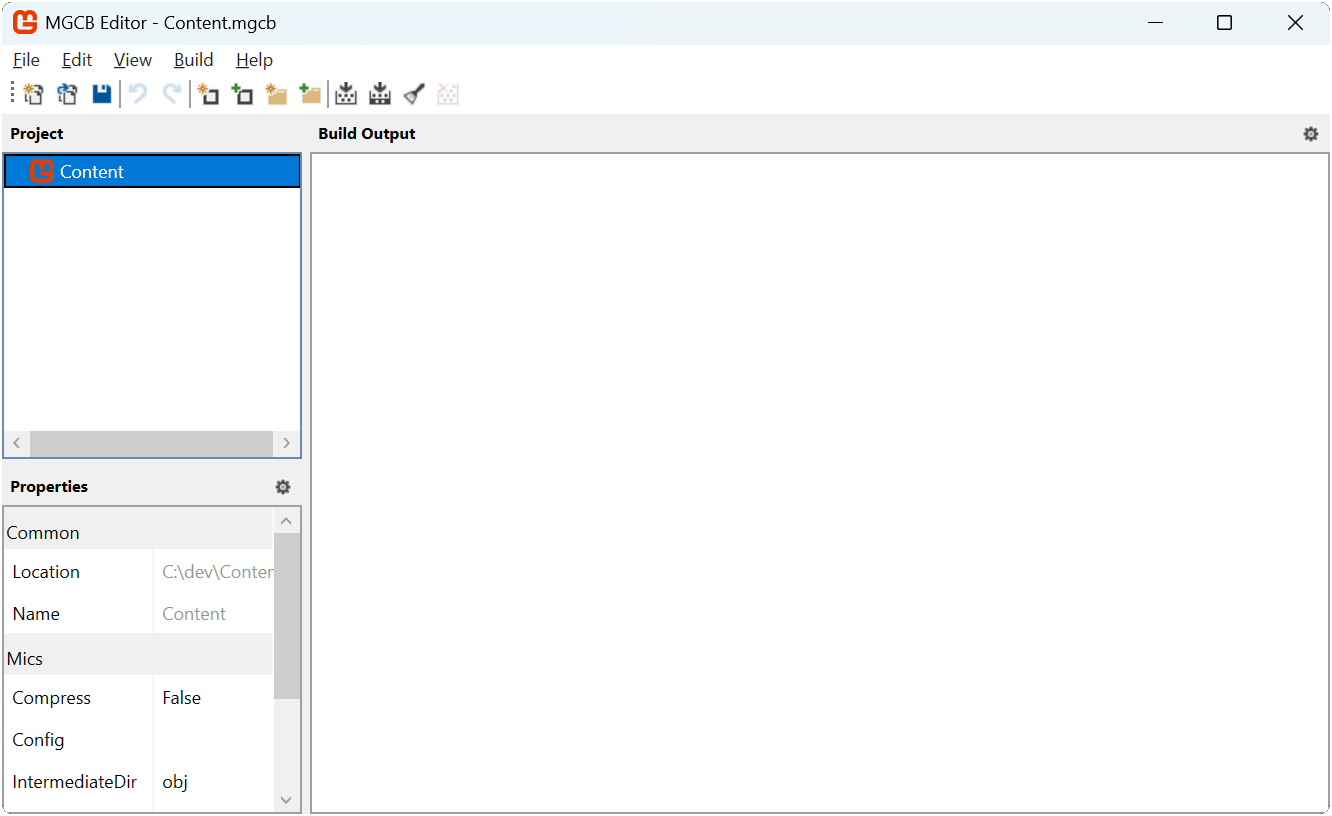Click the Build toolbar icon
1332x816 pixels.
tap(346, 94)
